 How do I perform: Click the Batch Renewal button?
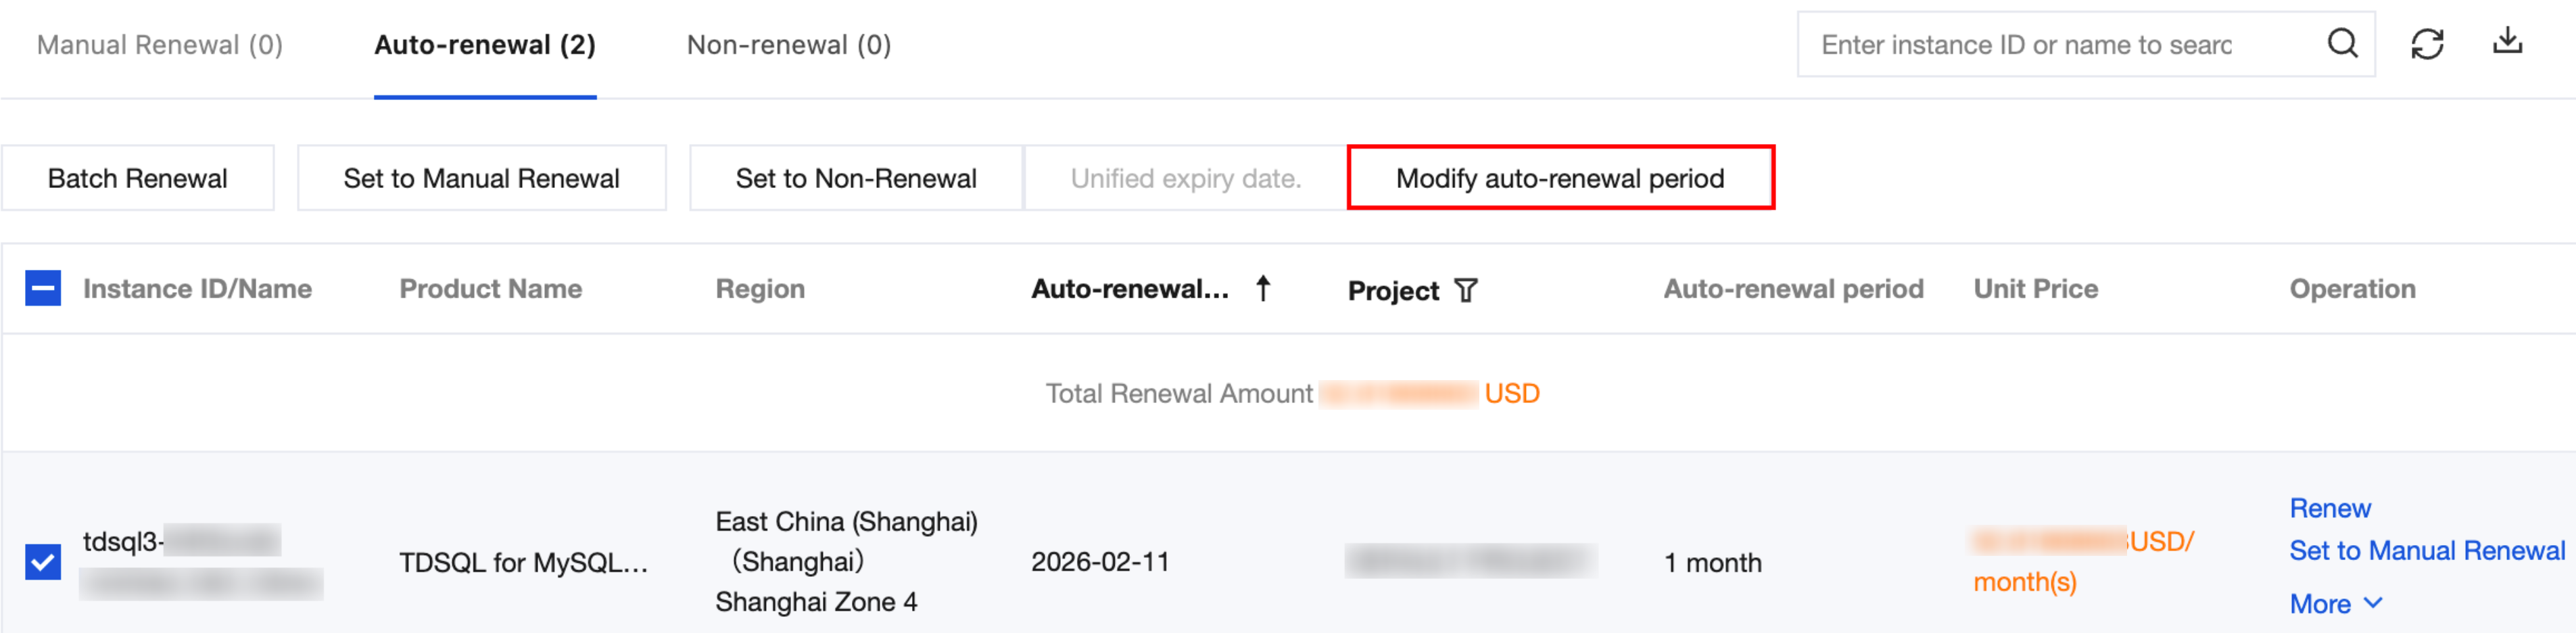coord(138,178)
